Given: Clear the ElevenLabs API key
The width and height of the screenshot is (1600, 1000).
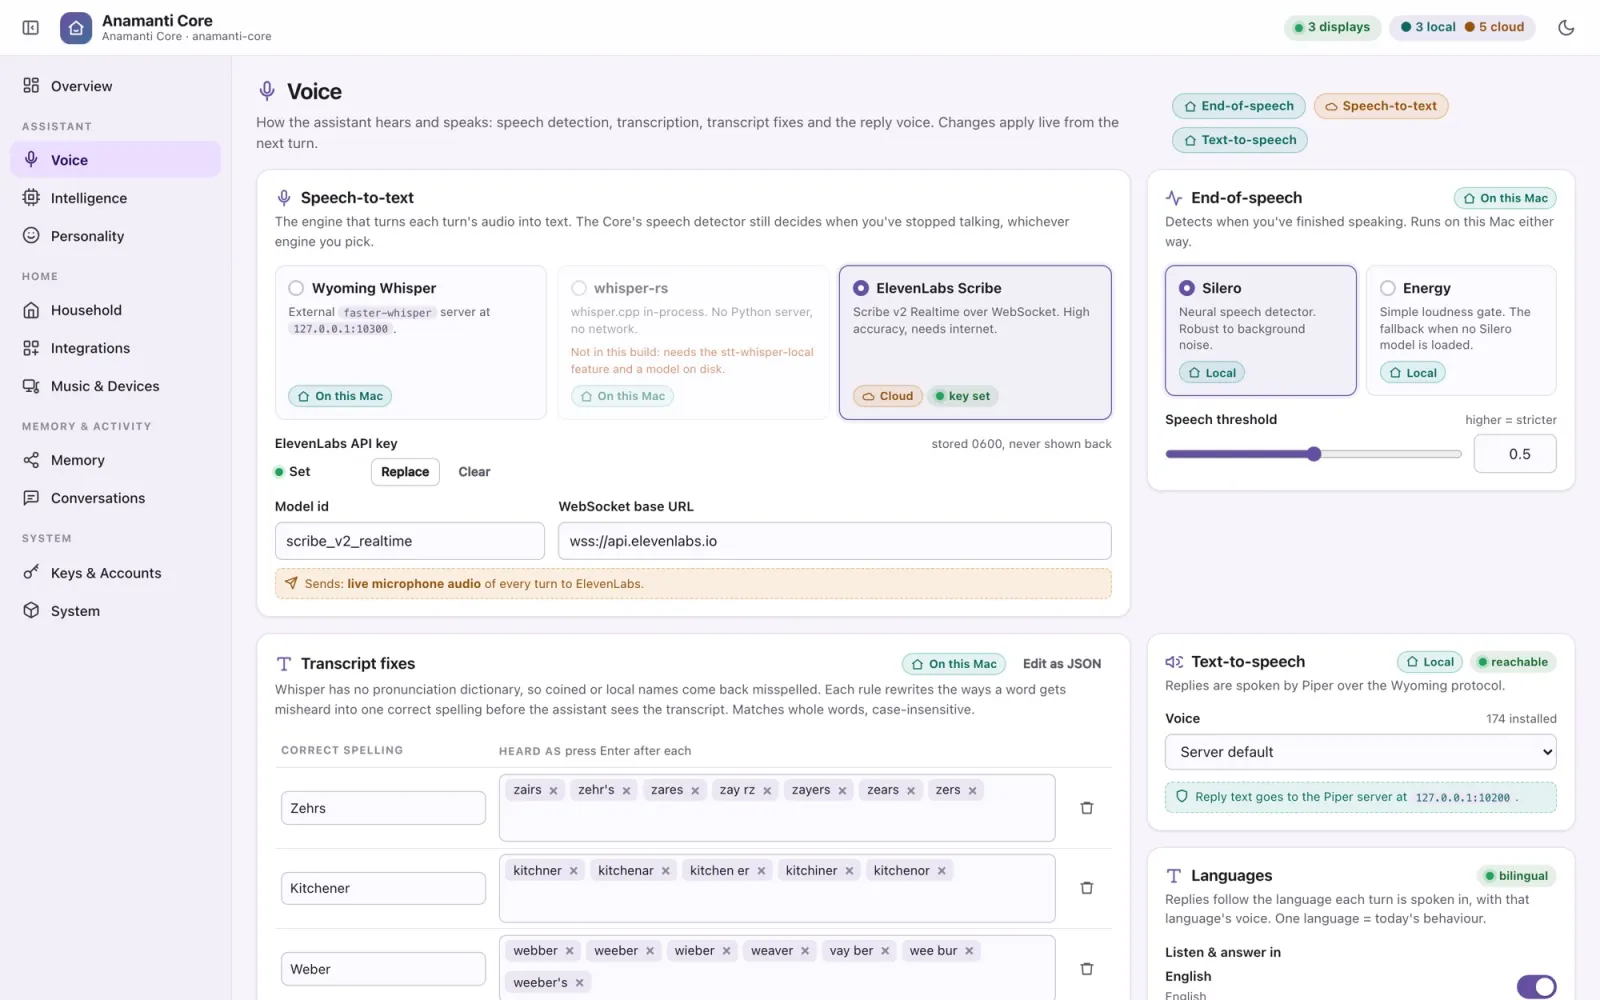Looking at the screenshot, I should point(474,472).
